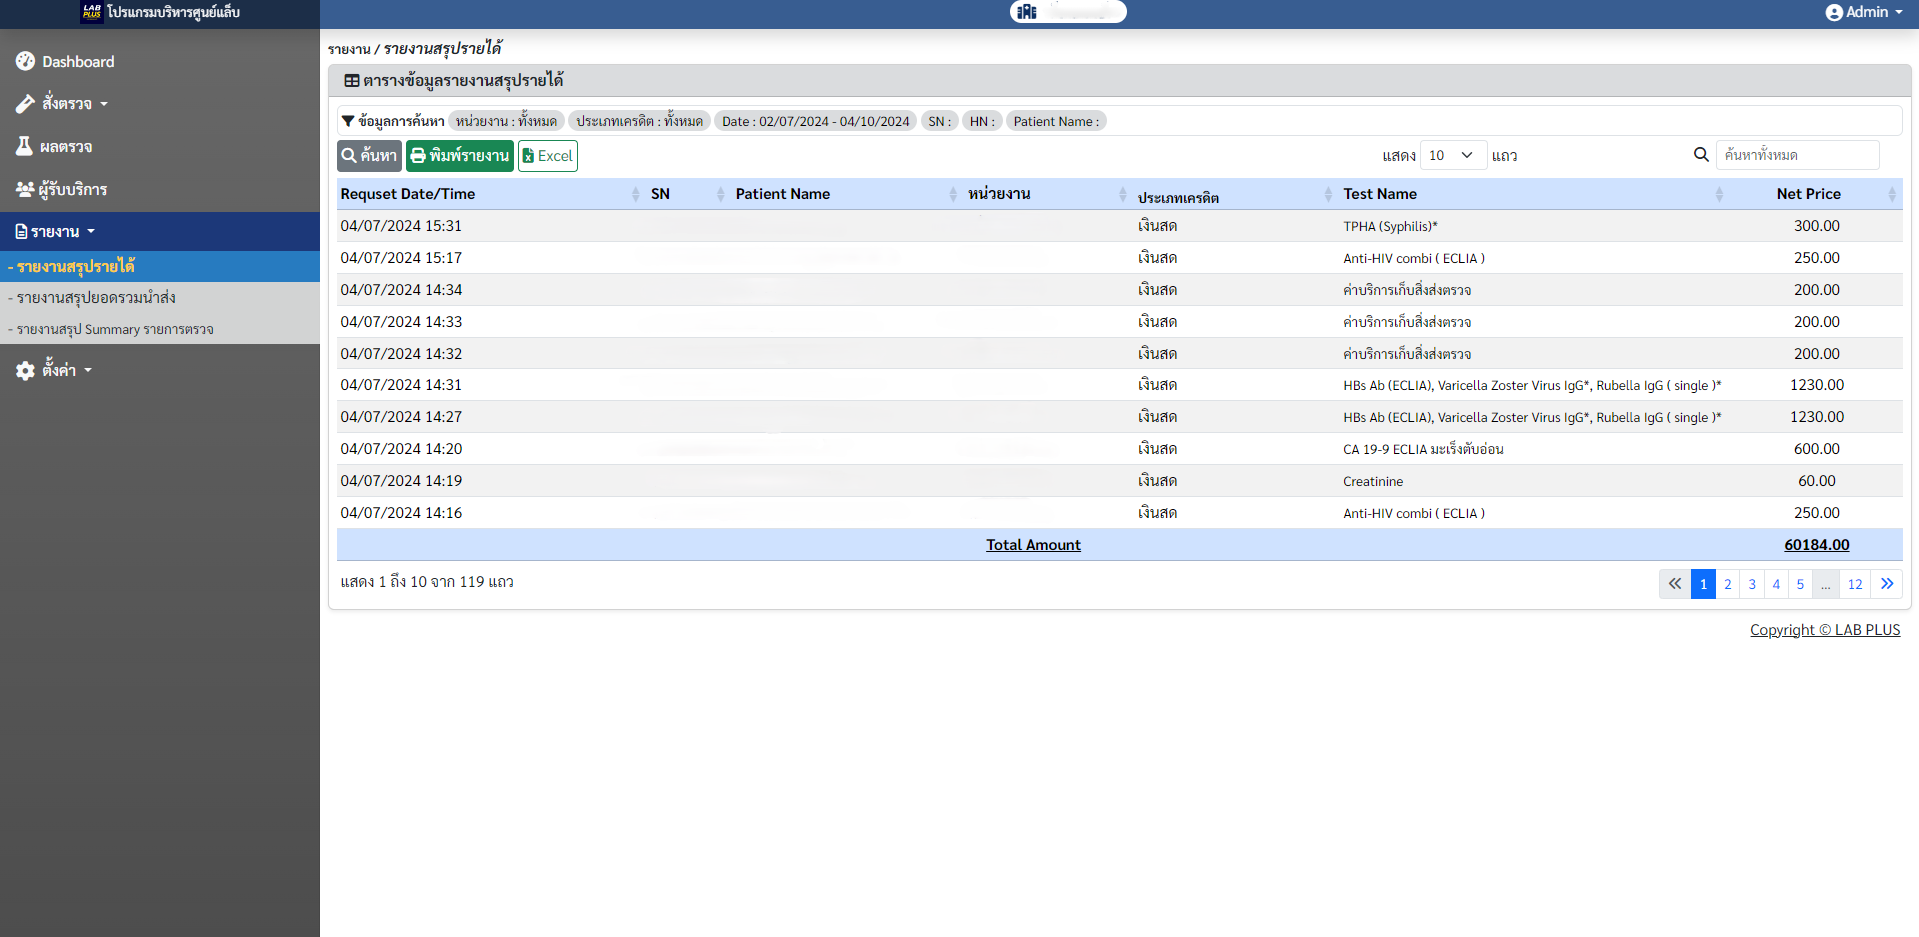
Task: Click the users icon for ผู้รับบริการ
Action: [25, 189]
